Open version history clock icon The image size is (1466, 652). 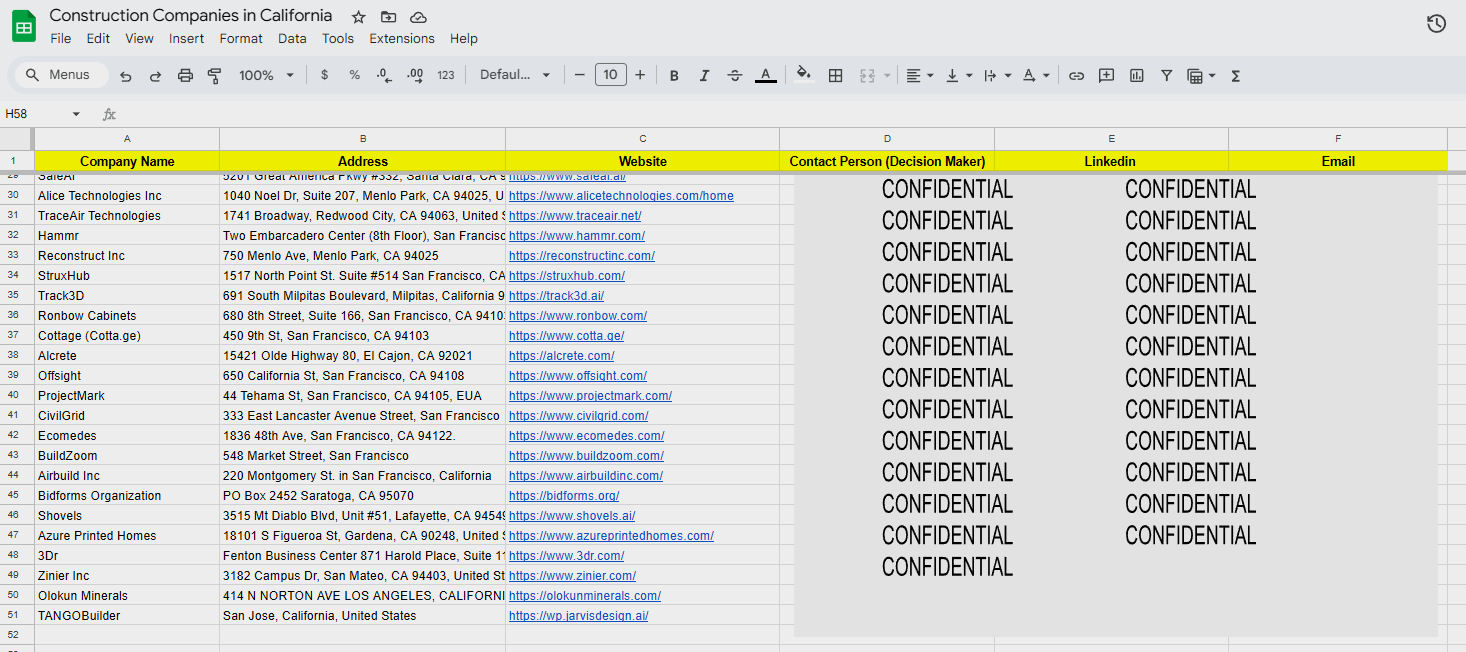pyautogui.click(x=1436, y=24)
